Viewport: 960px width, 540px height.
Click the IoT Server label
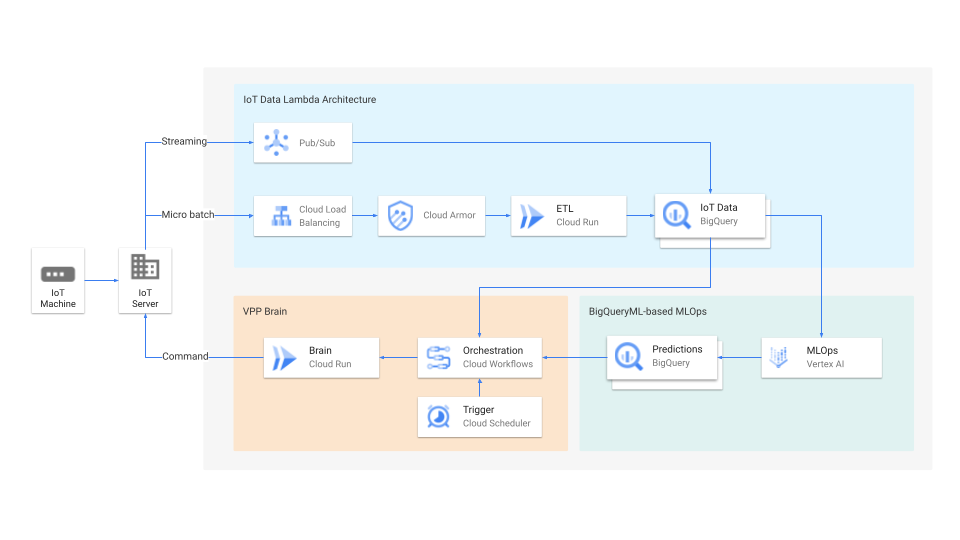pyautogui.click(x=145, y=298)
